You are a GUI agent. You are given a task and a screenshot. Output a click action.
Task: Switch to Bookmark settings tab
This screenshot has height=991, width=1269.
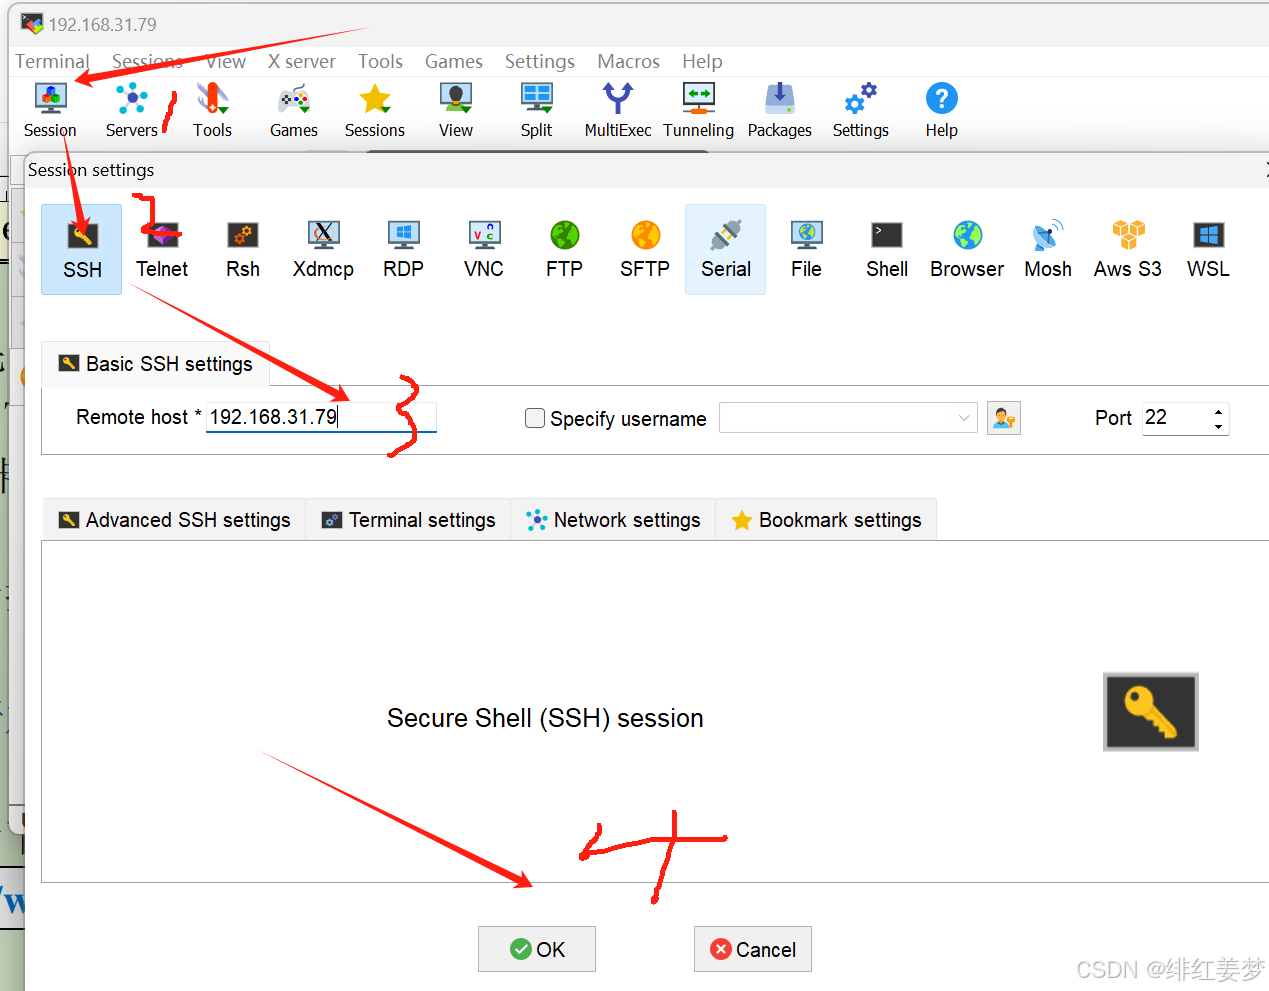pyautogui.click(x=826, y=520)
